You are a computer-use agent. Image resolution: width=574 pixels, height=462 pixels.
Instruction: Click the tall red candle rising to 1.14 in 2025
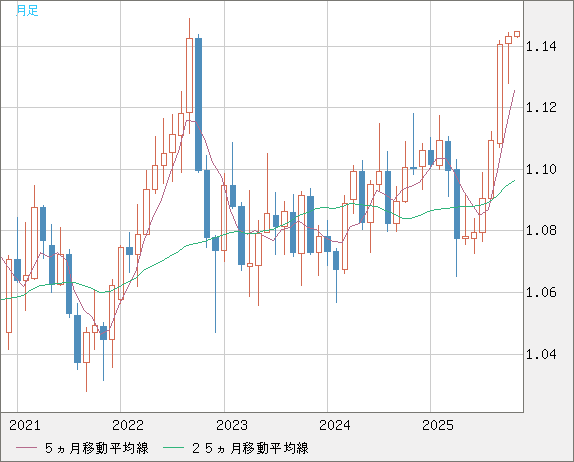[500, 93]
